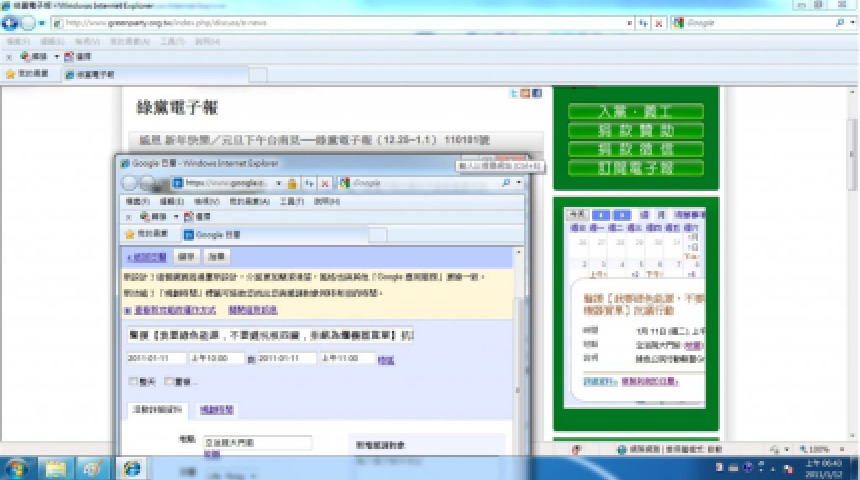Toggle the Repeat (重複) checkbox

(169, 381)
